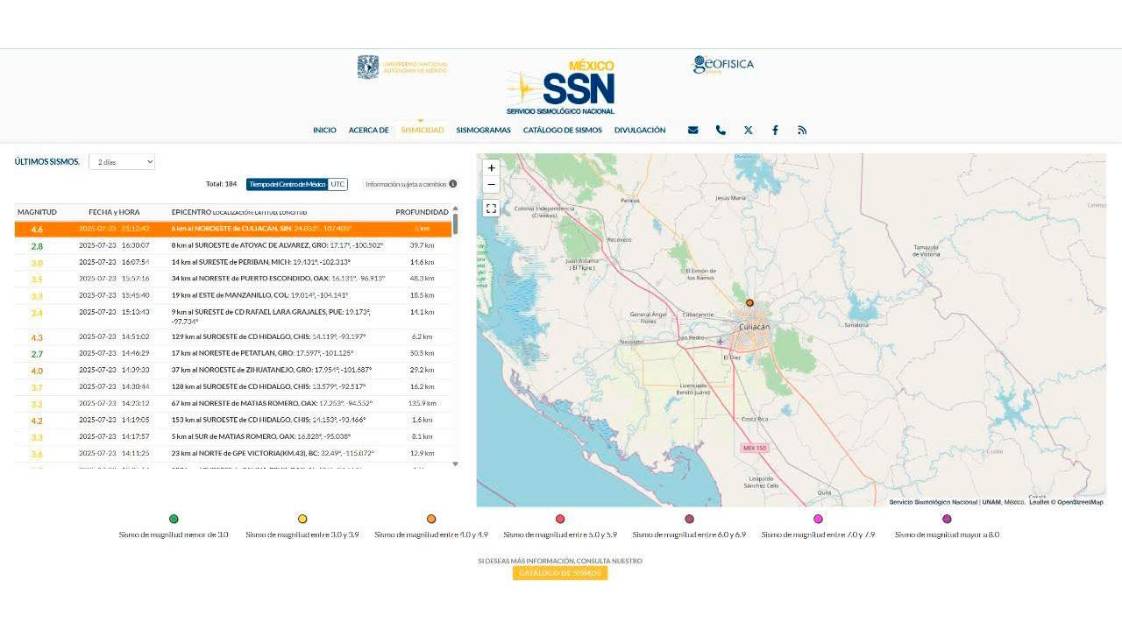Zoom in on the map
This screenshot has height=630, width=1122.
(x=491, y=168)
